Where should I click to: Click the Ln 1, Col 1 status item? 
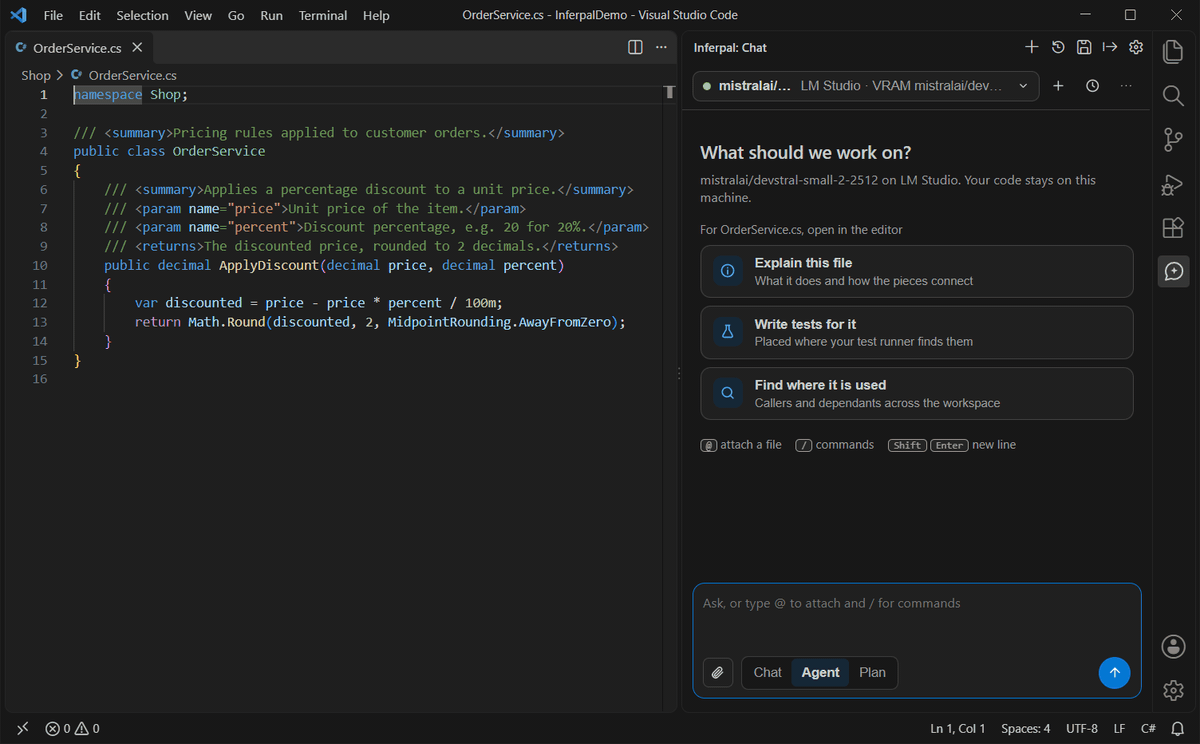(x=958, y=728)
